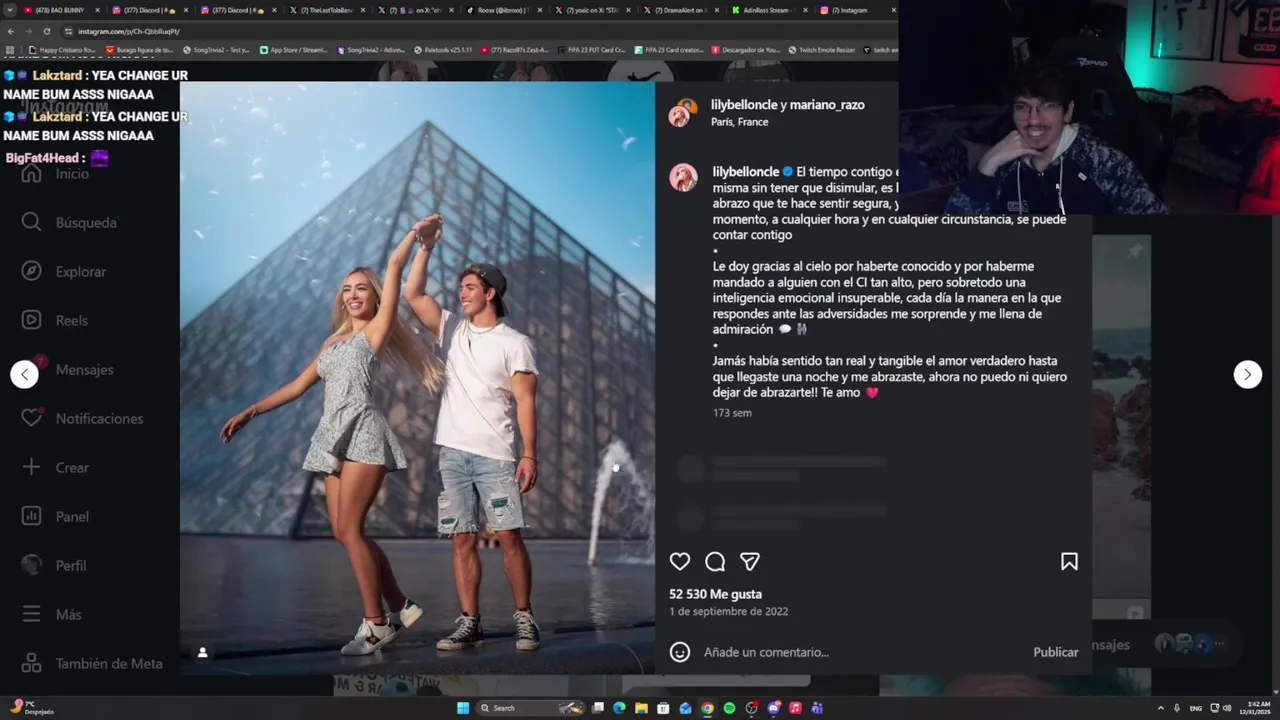Open ENG language indicator in tray
Image resolution: width=1280 pixels, height=720 pixels.
1196,708
